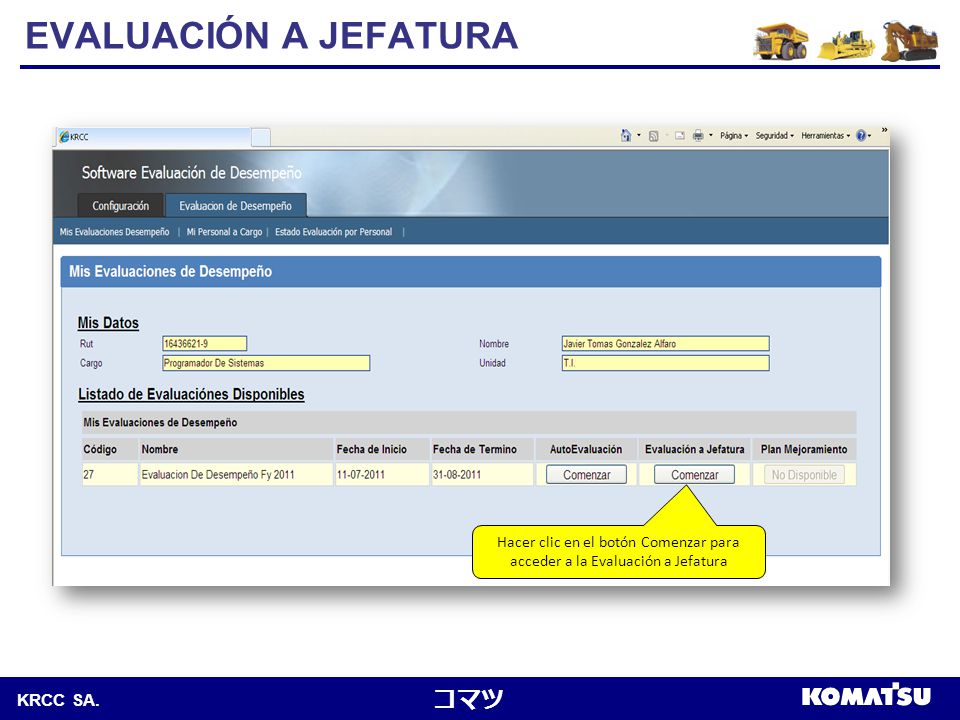Expand toolbar overflow chevron
This screenshot has height=720, width=960.
coord(884,130)
